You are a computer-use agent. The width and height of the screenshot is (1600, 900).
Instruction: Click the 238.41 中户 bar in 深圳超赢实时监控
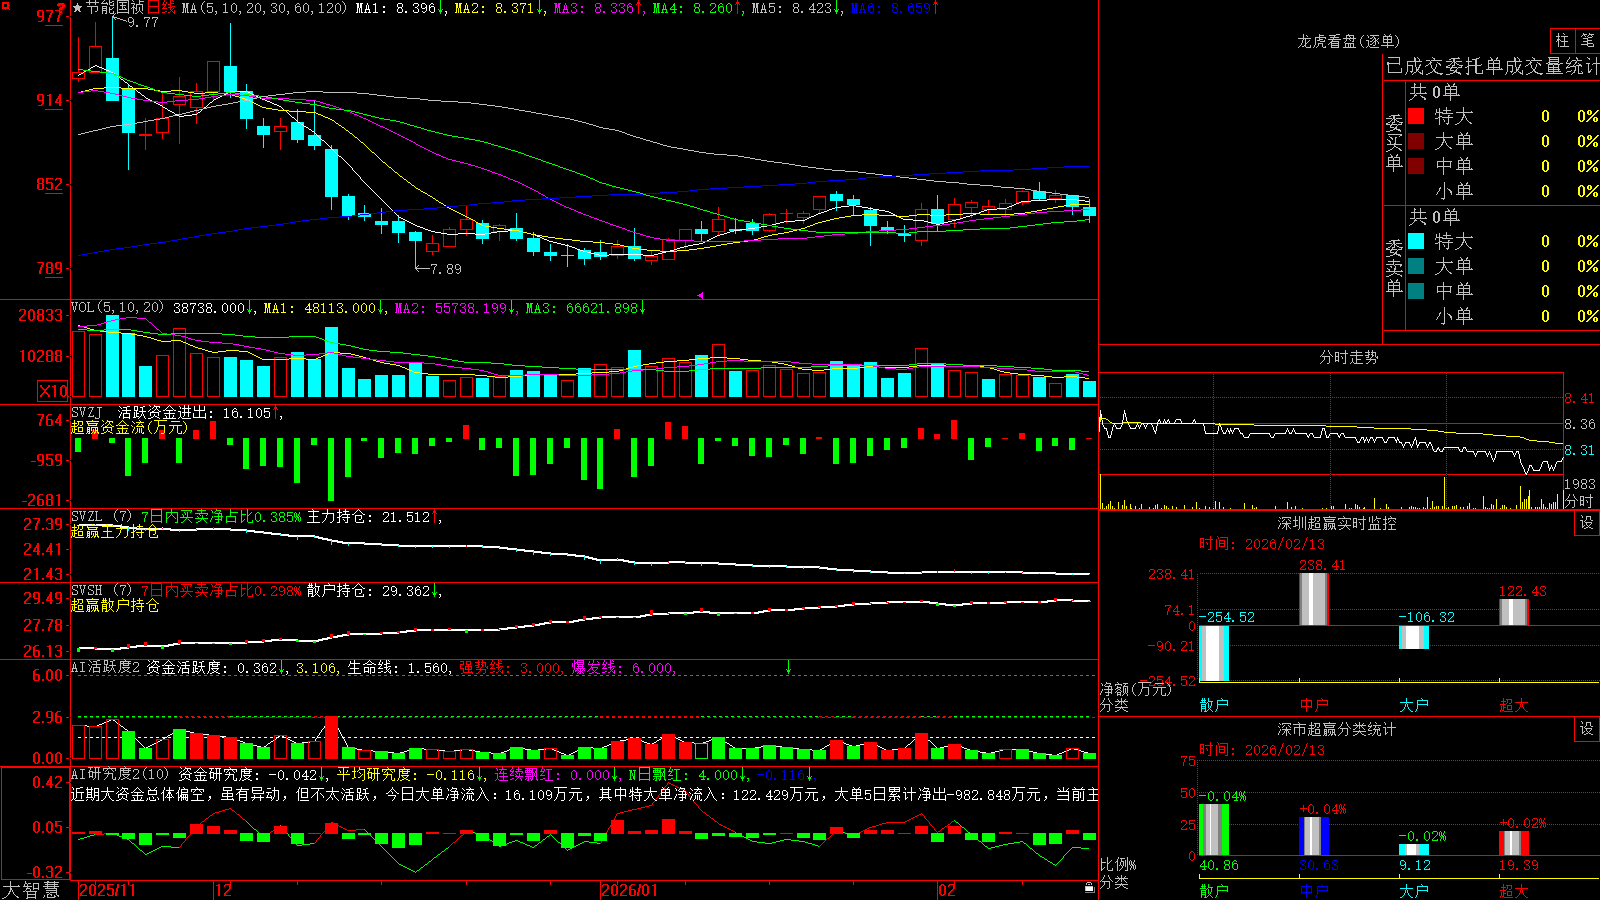click(x=1314, y=599)
